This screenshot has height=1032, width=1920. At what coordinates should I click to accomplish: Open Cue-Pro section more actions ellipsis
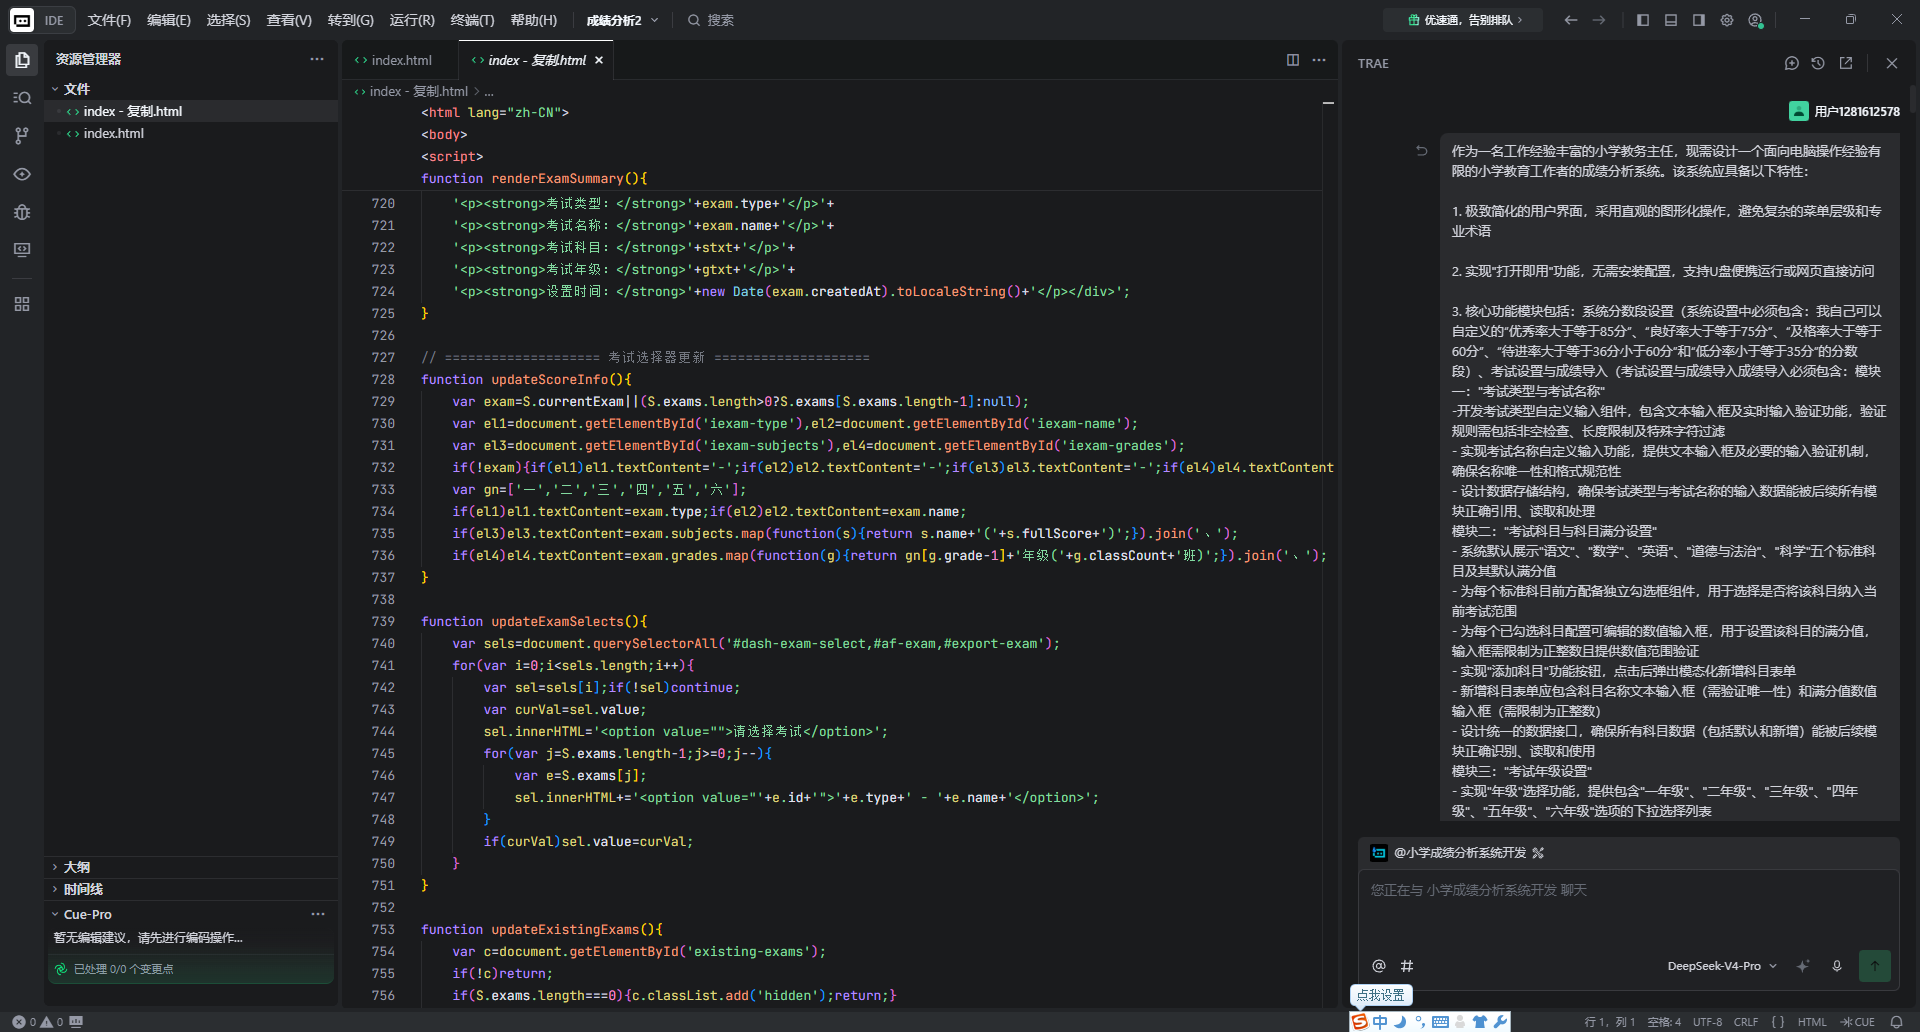point(318,914)
